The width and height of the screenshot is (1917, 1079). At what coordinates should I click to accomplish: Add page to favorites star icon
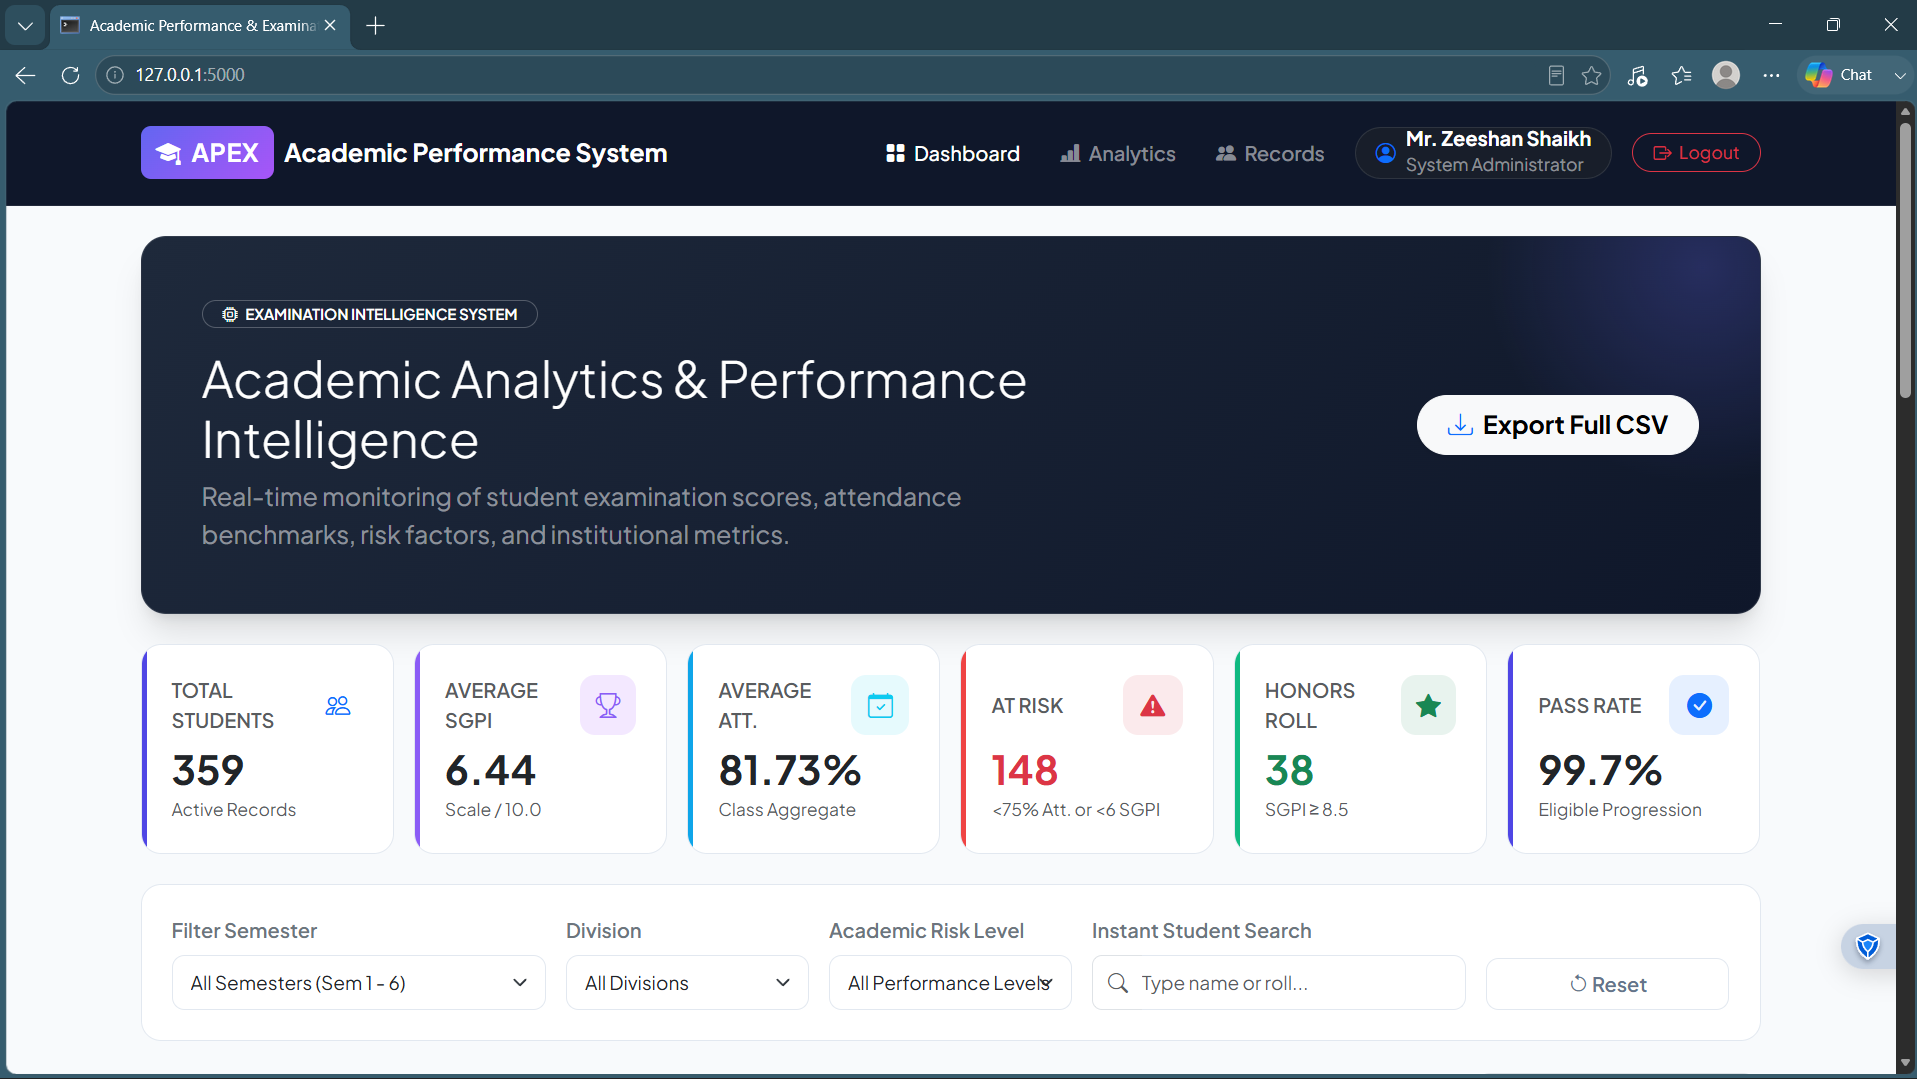[x=1592, y=75]
